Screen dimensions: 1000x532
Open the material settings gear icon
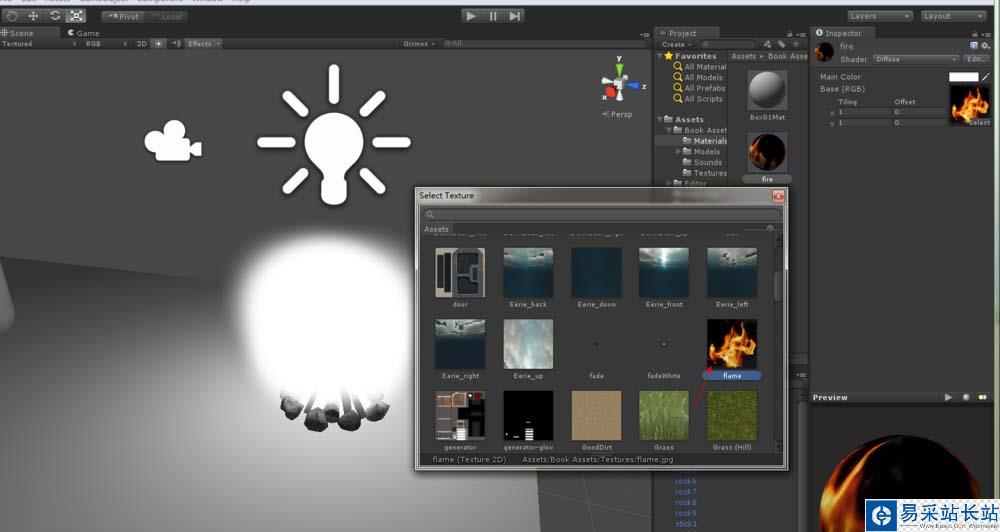click(x=986, y=46)
